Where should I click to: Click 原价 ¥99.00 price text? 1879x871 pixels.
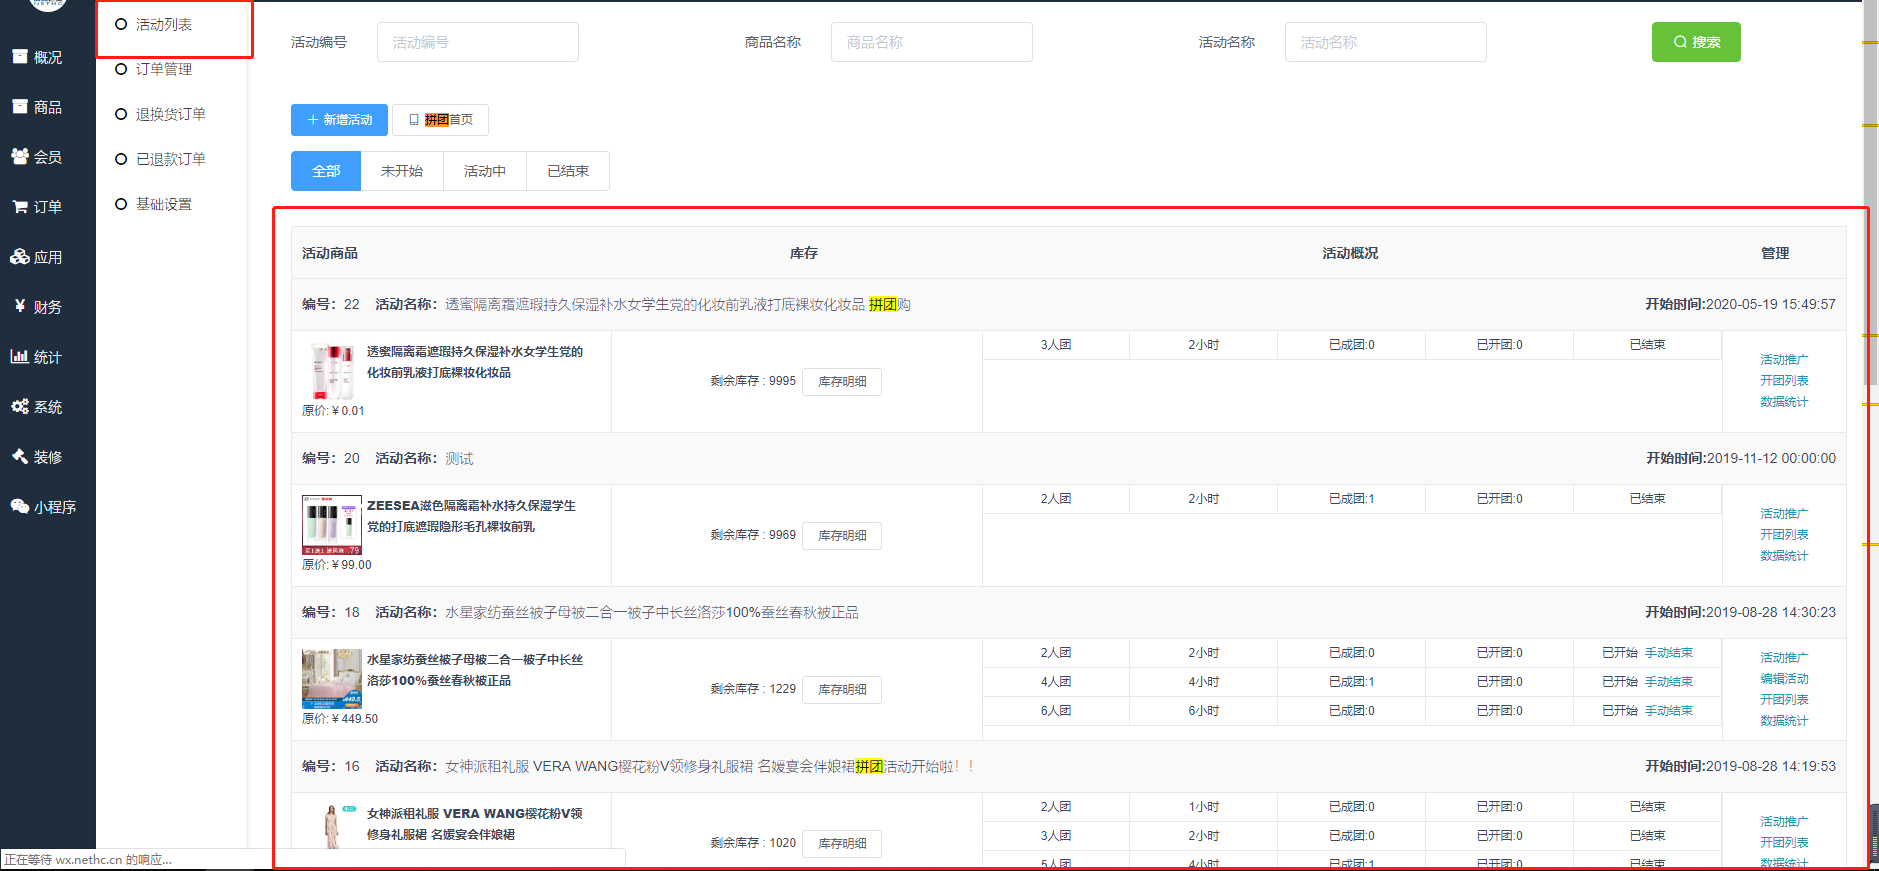pyautogui.click(x=337, y=565)
